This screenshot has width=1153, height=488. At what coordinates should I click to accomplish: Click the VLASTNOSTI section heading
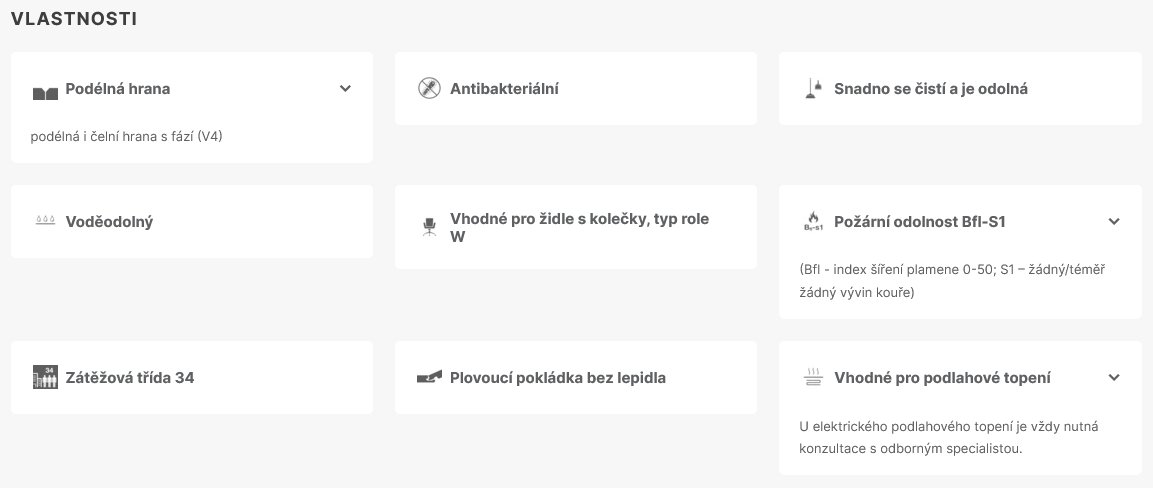74,19
